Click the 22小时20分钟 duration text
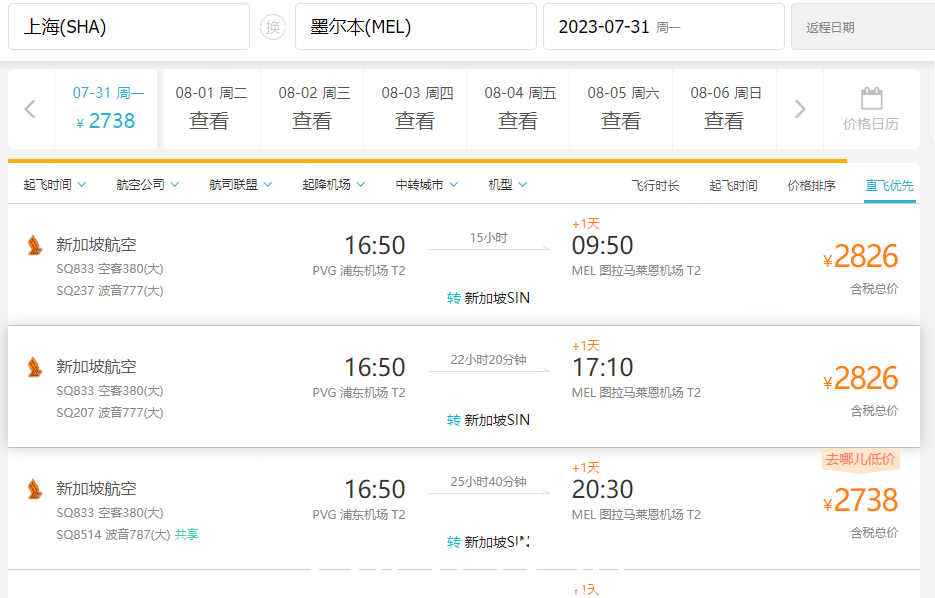This screenshot has height=598, width=935. pyautogui.click(x=488, y=360)
